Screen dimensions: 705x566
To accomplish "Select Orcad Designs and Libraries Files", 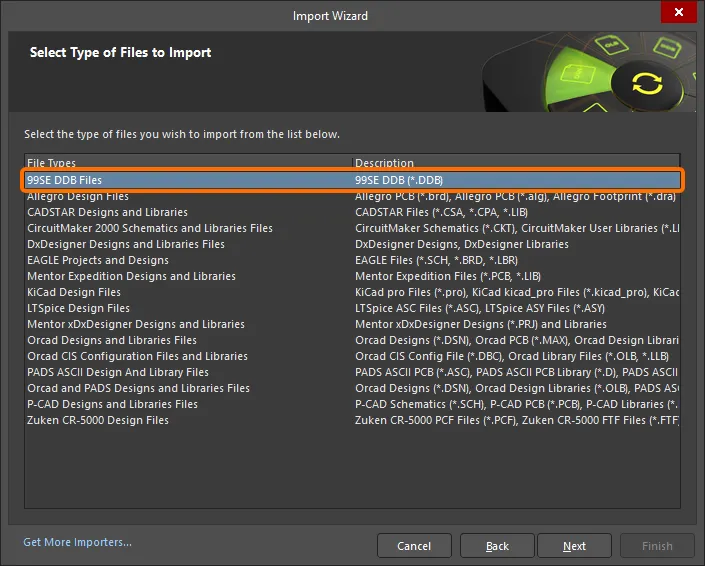I will [x=112, y=340].
